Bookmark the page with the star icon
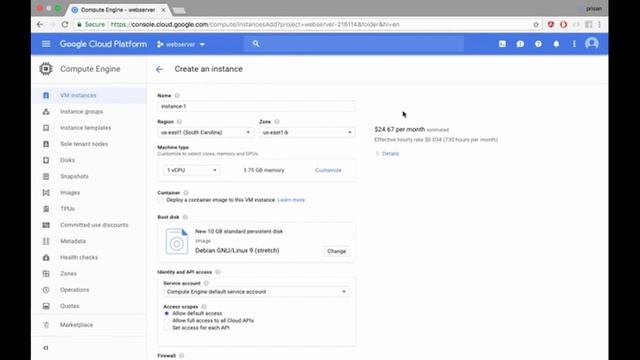 pos(536,24)
